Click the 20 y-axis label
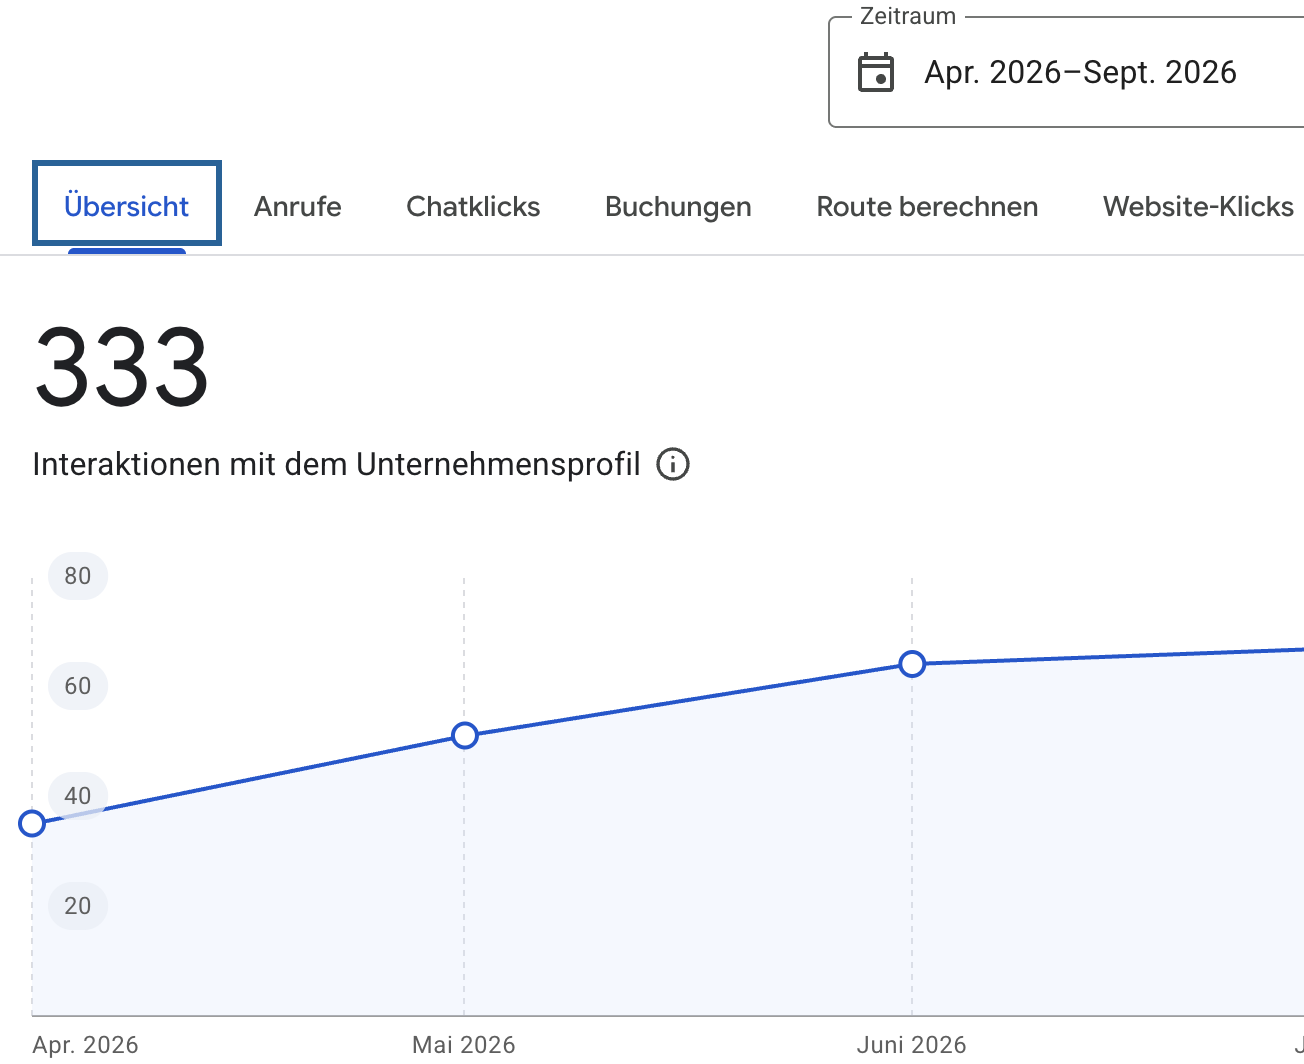 [x=78, y=906]
